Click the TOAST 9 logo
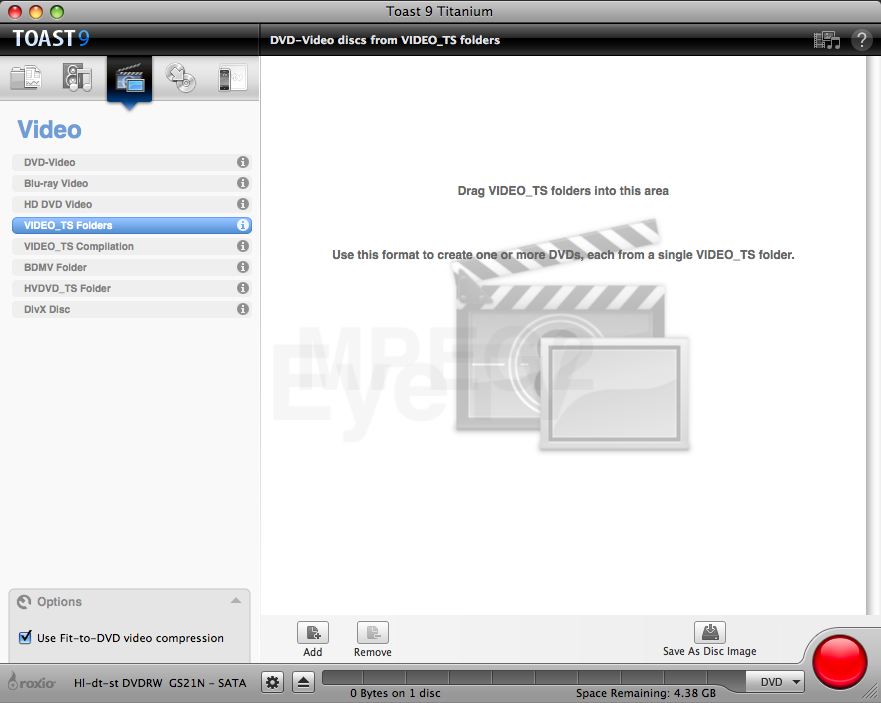 [51, 39]
